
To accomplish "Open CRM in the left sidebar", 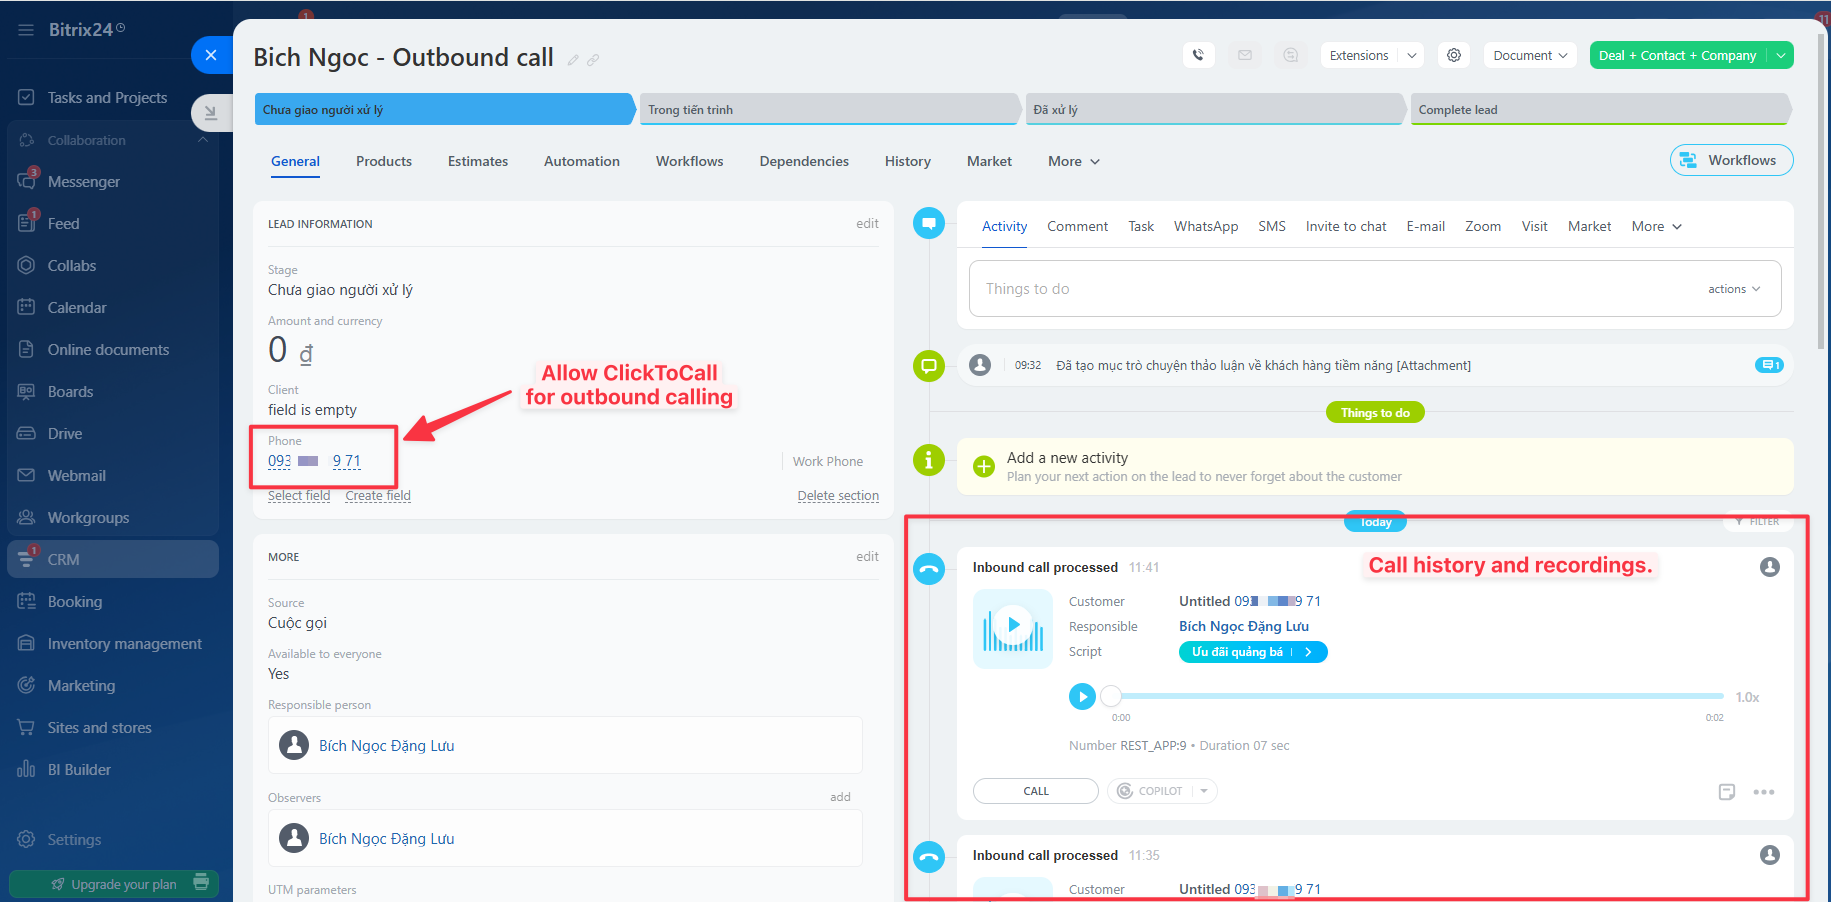I will pyautogui.click(x=64, y=559).
